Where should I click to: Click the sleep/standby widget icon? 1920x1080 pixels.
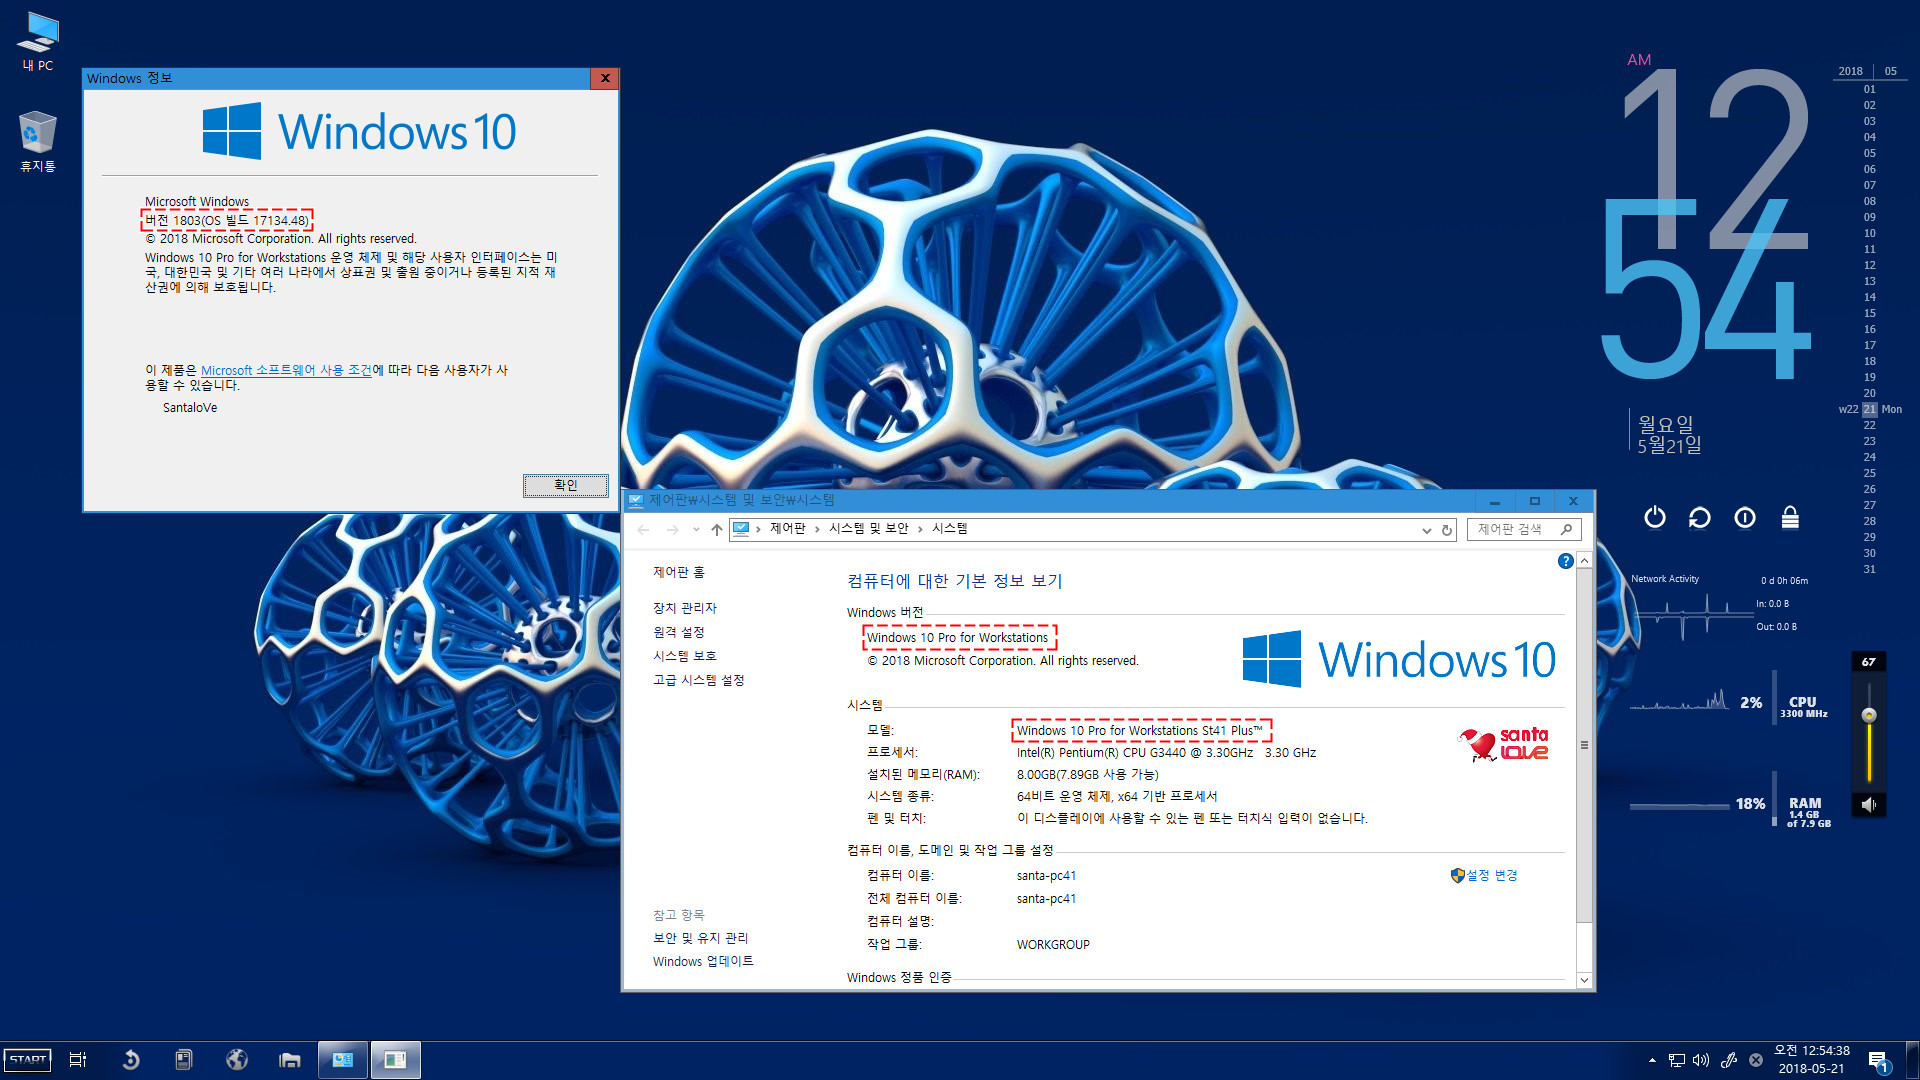1745,517
